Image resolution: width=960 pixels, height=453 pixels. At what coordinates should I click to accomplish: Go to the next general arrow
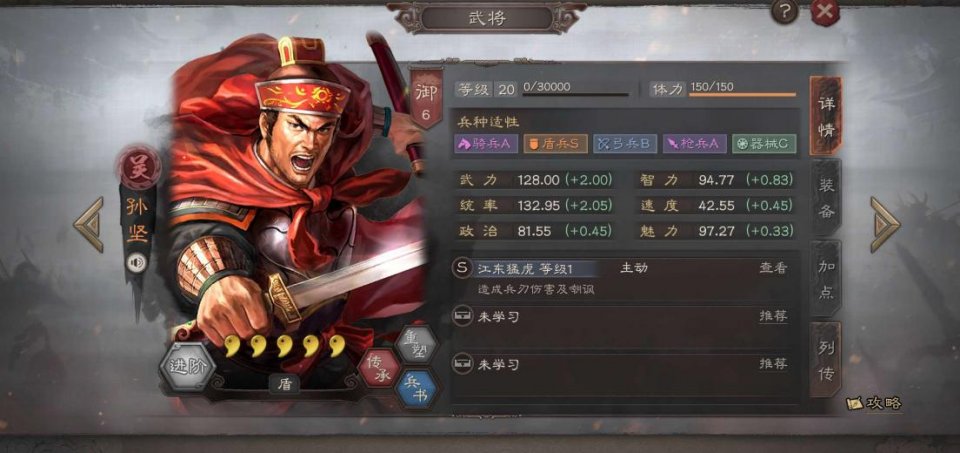885,225
